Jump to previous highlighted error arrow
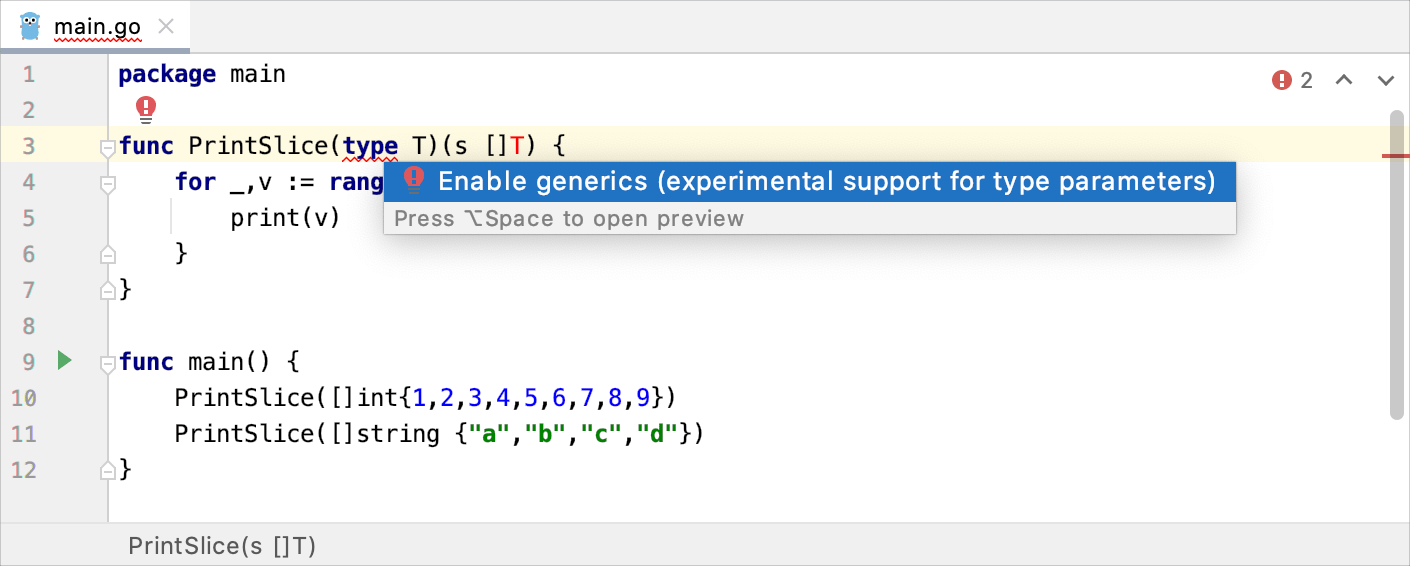Image resolution: width=1410 pixels, height=566 pixels. click(1344, 80)
